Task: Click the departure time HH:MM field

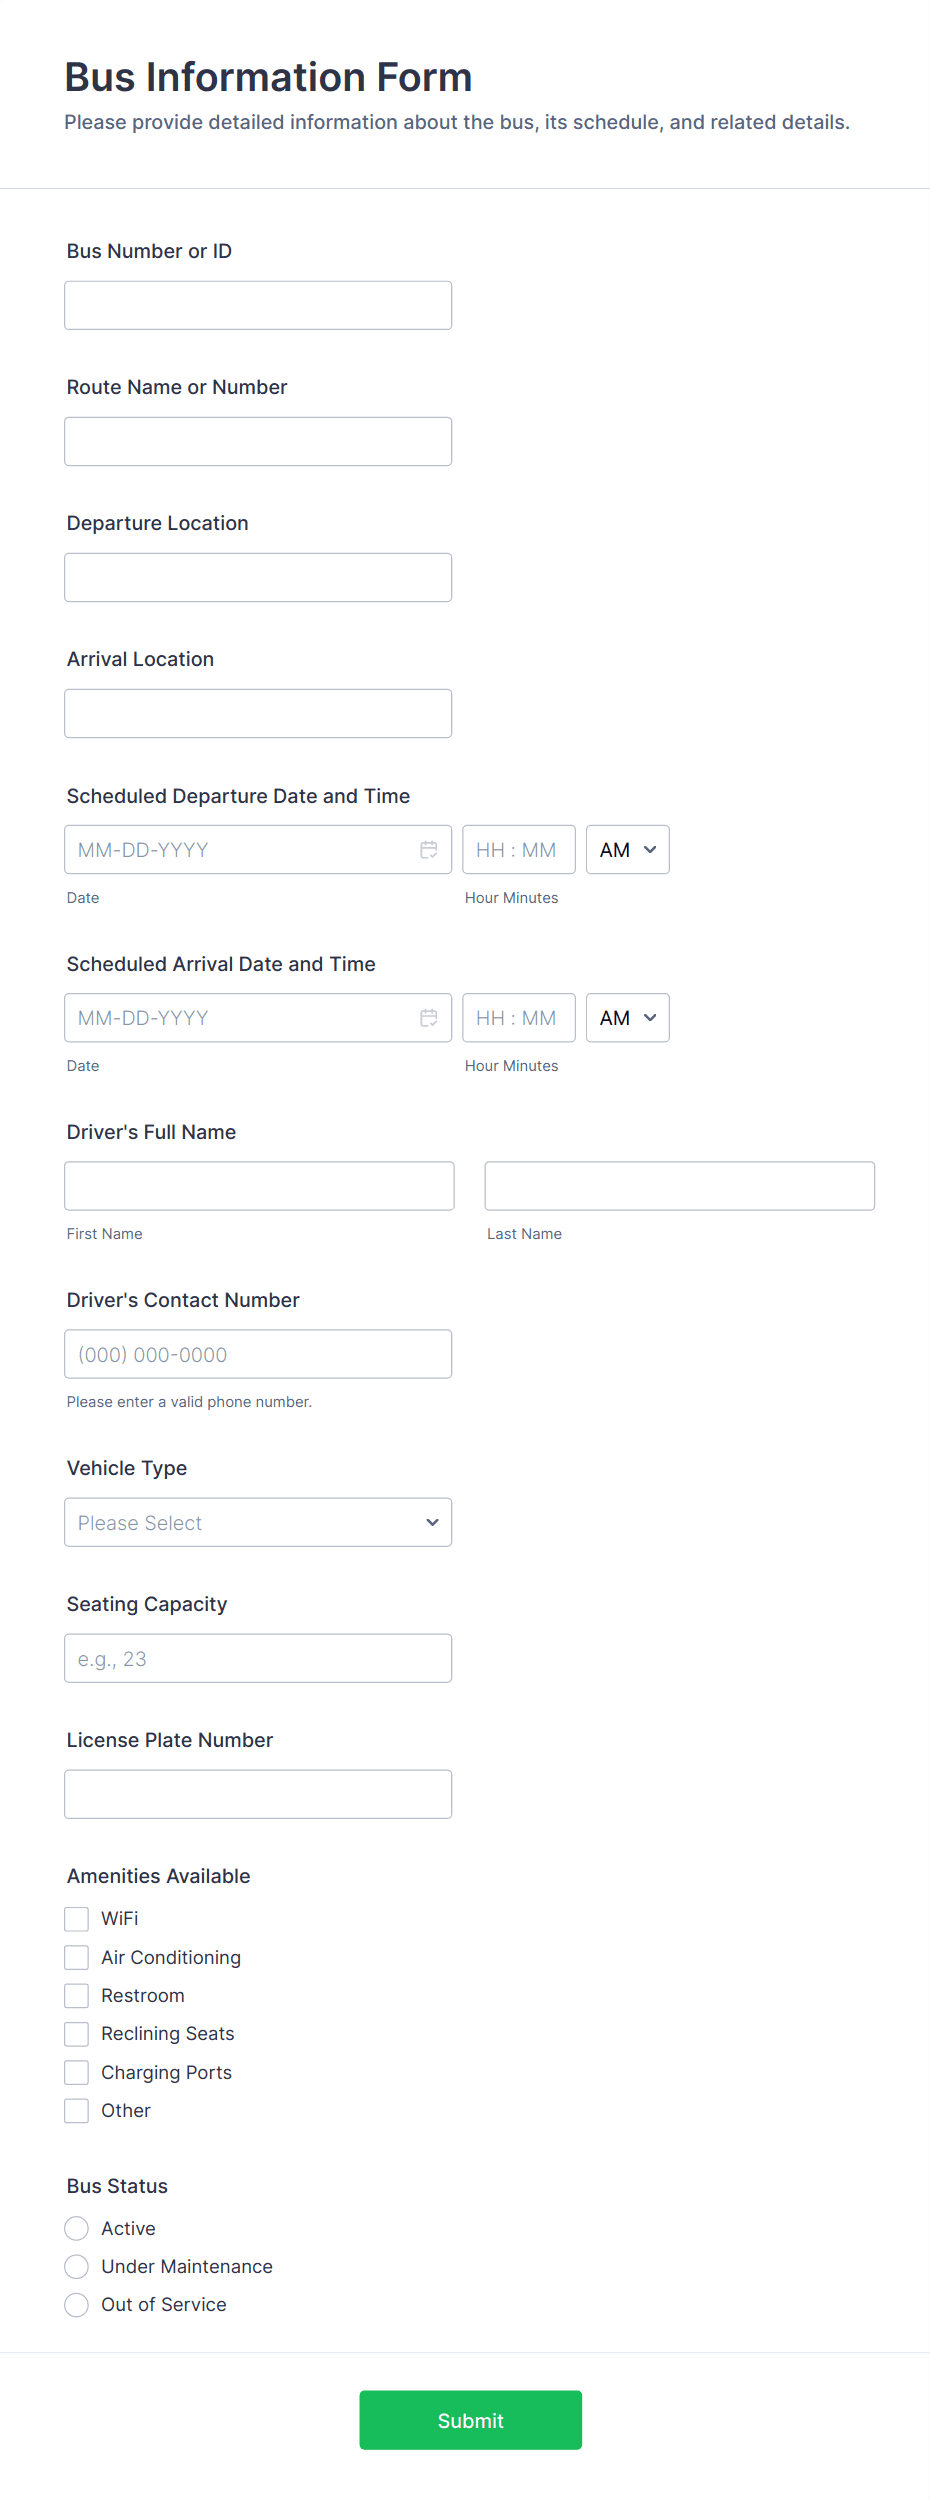Action: coord(518,850)
